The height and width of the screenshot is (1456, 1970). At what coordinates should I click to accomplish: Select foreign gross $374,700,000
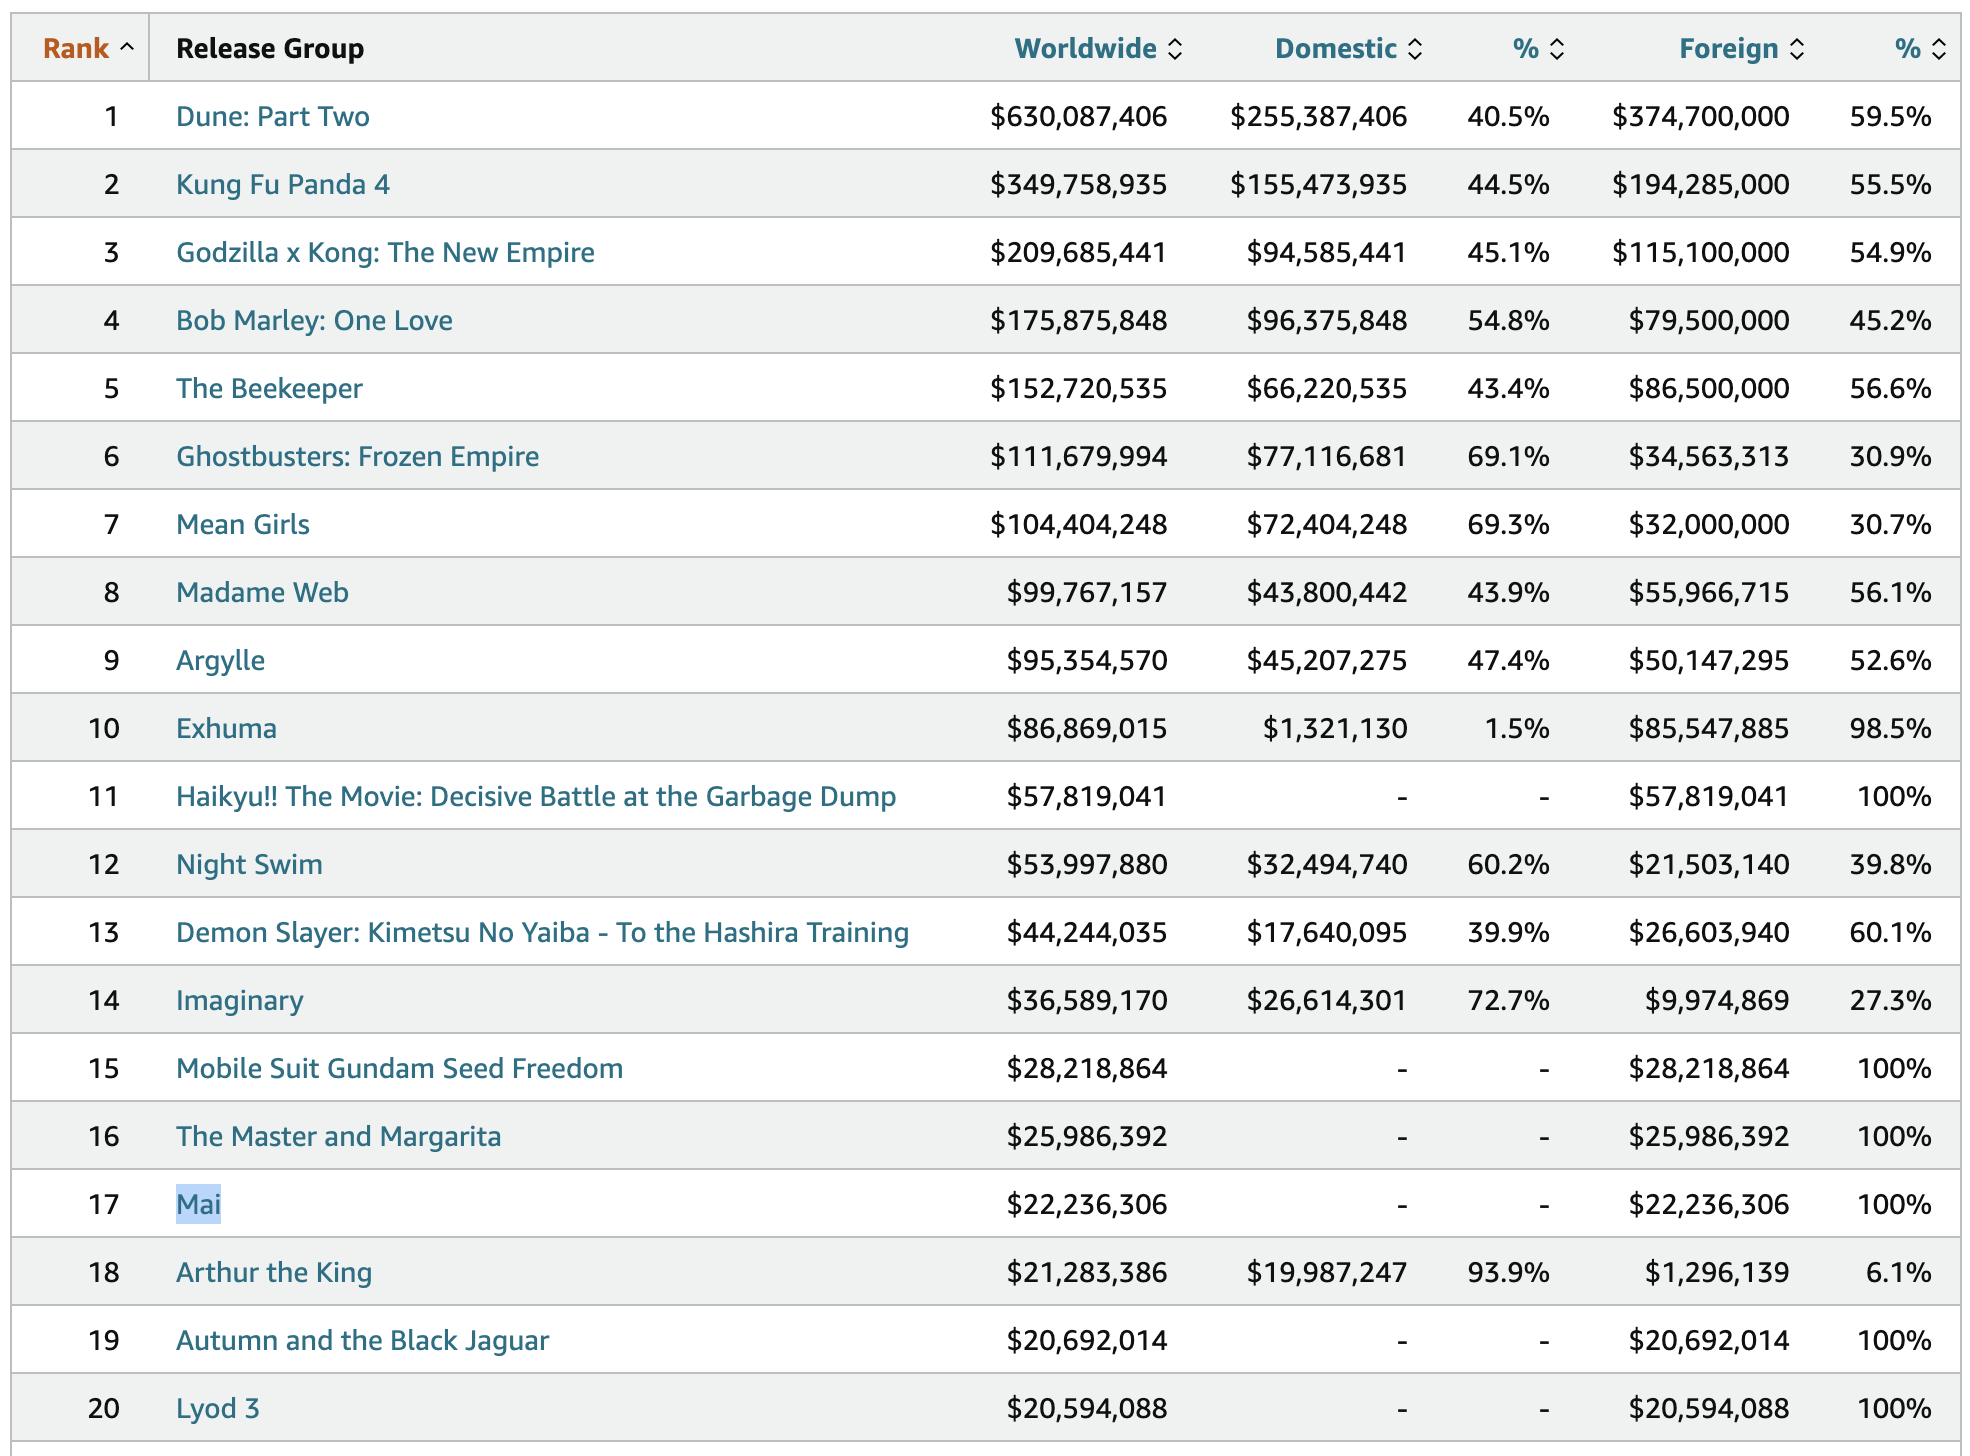[1700, 116]
